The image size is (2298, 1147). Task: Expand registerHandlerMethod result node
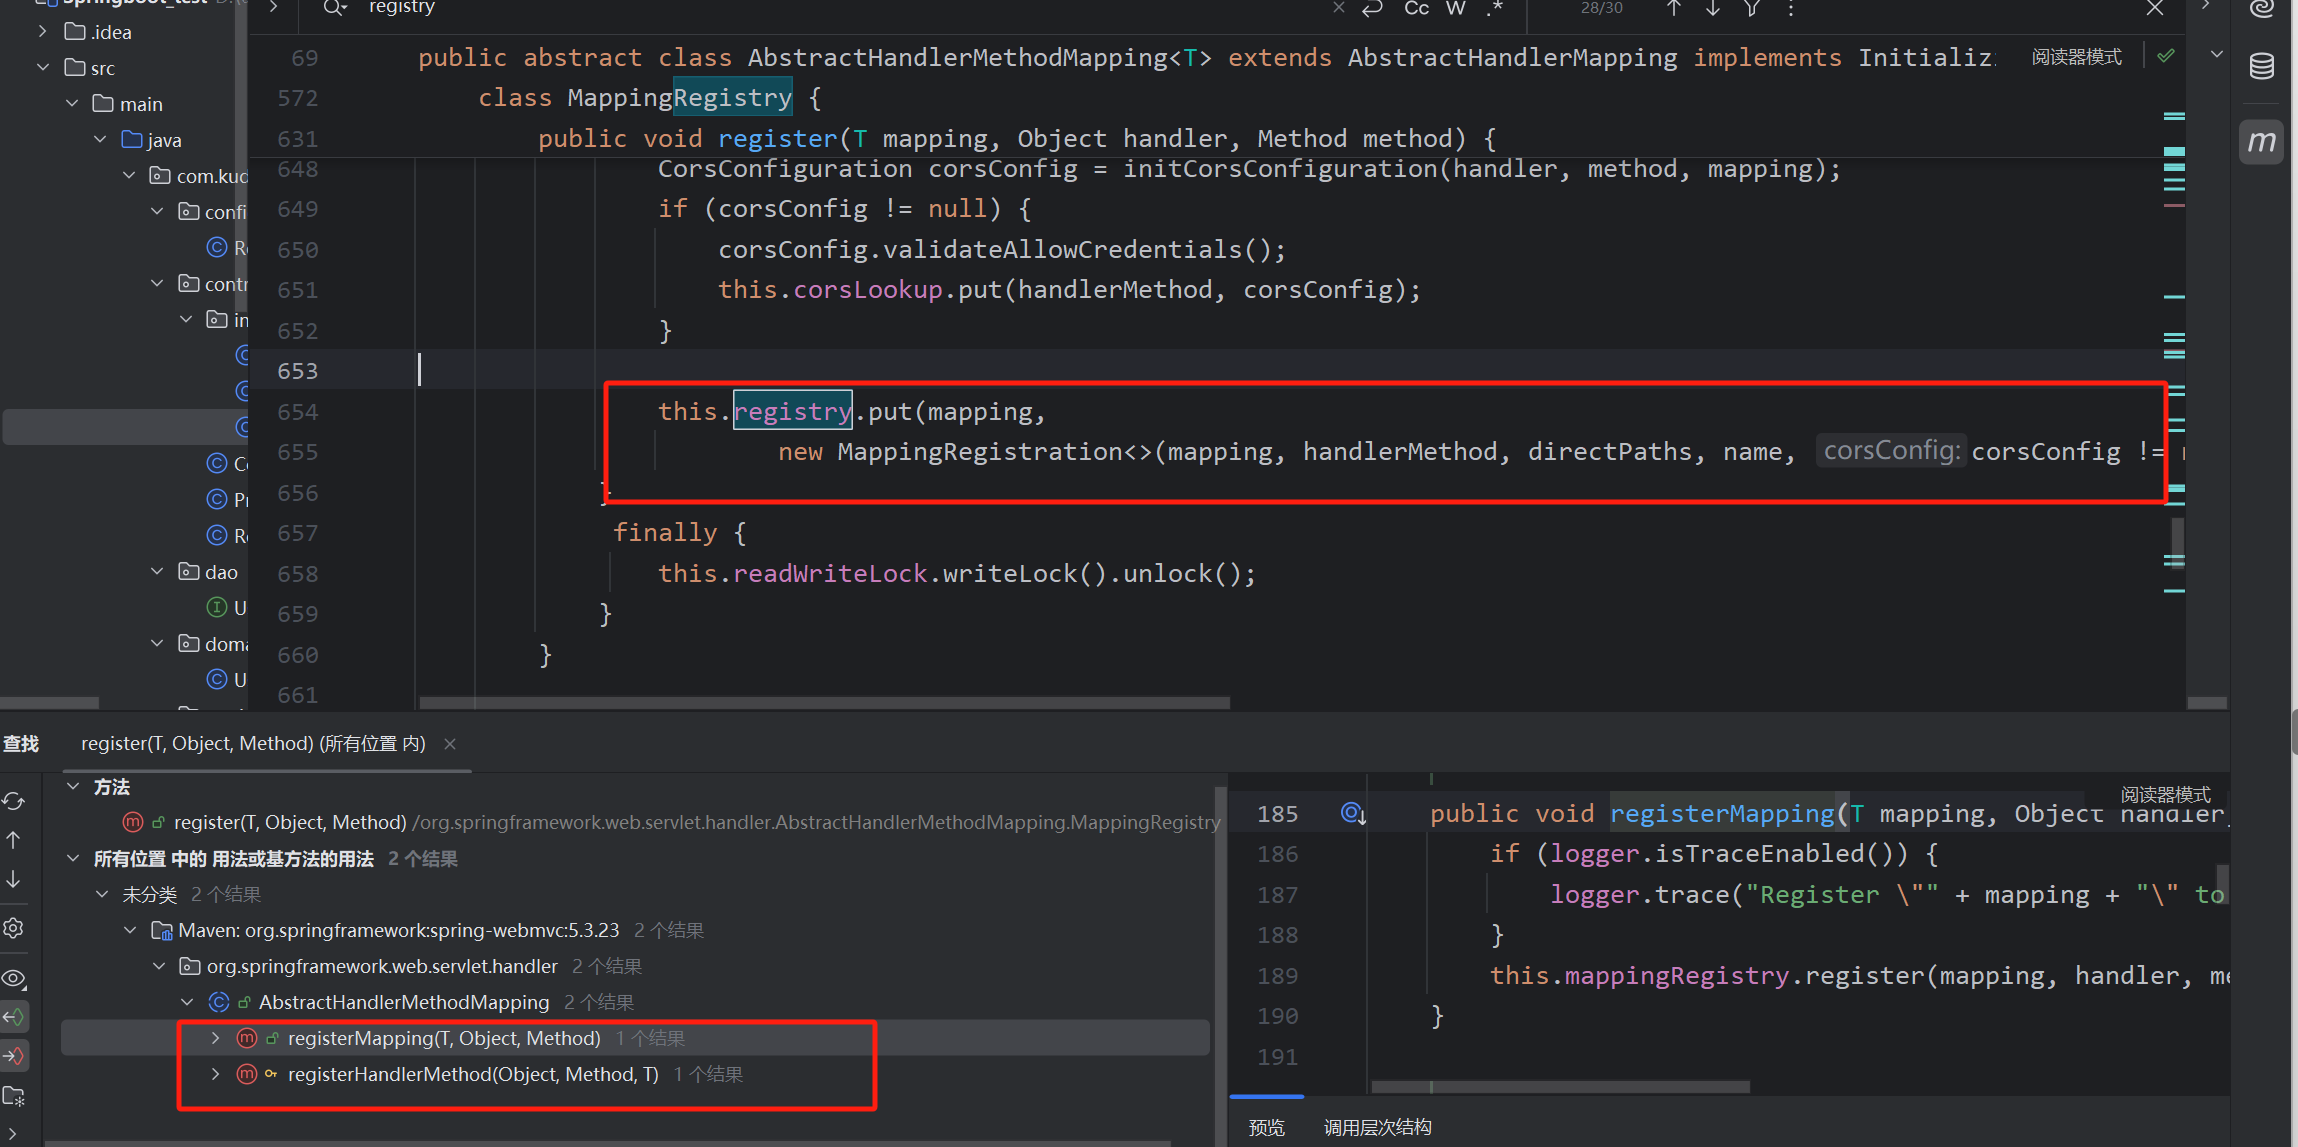[x=215, y=1074]
